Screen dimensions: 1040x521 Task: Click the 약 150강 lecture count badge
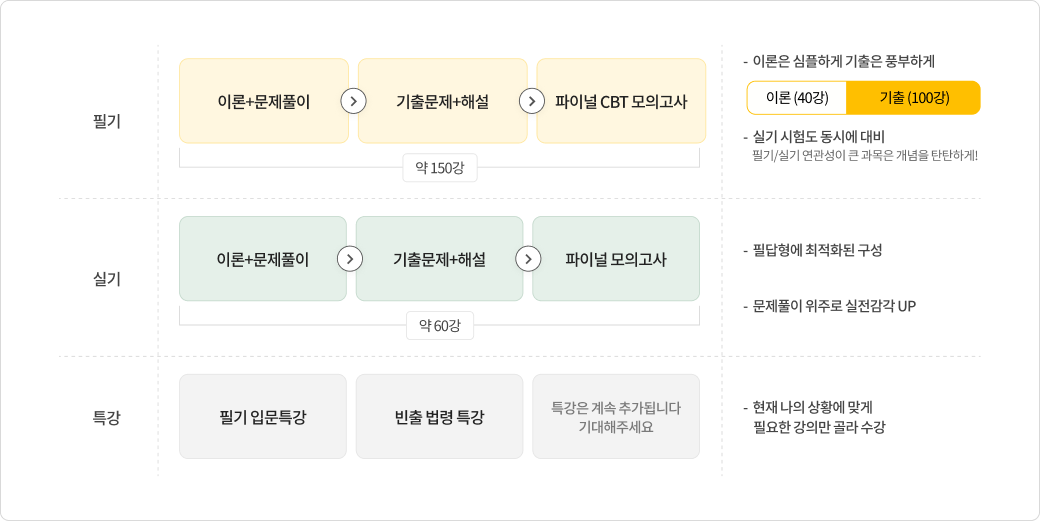tap(439, 167)
